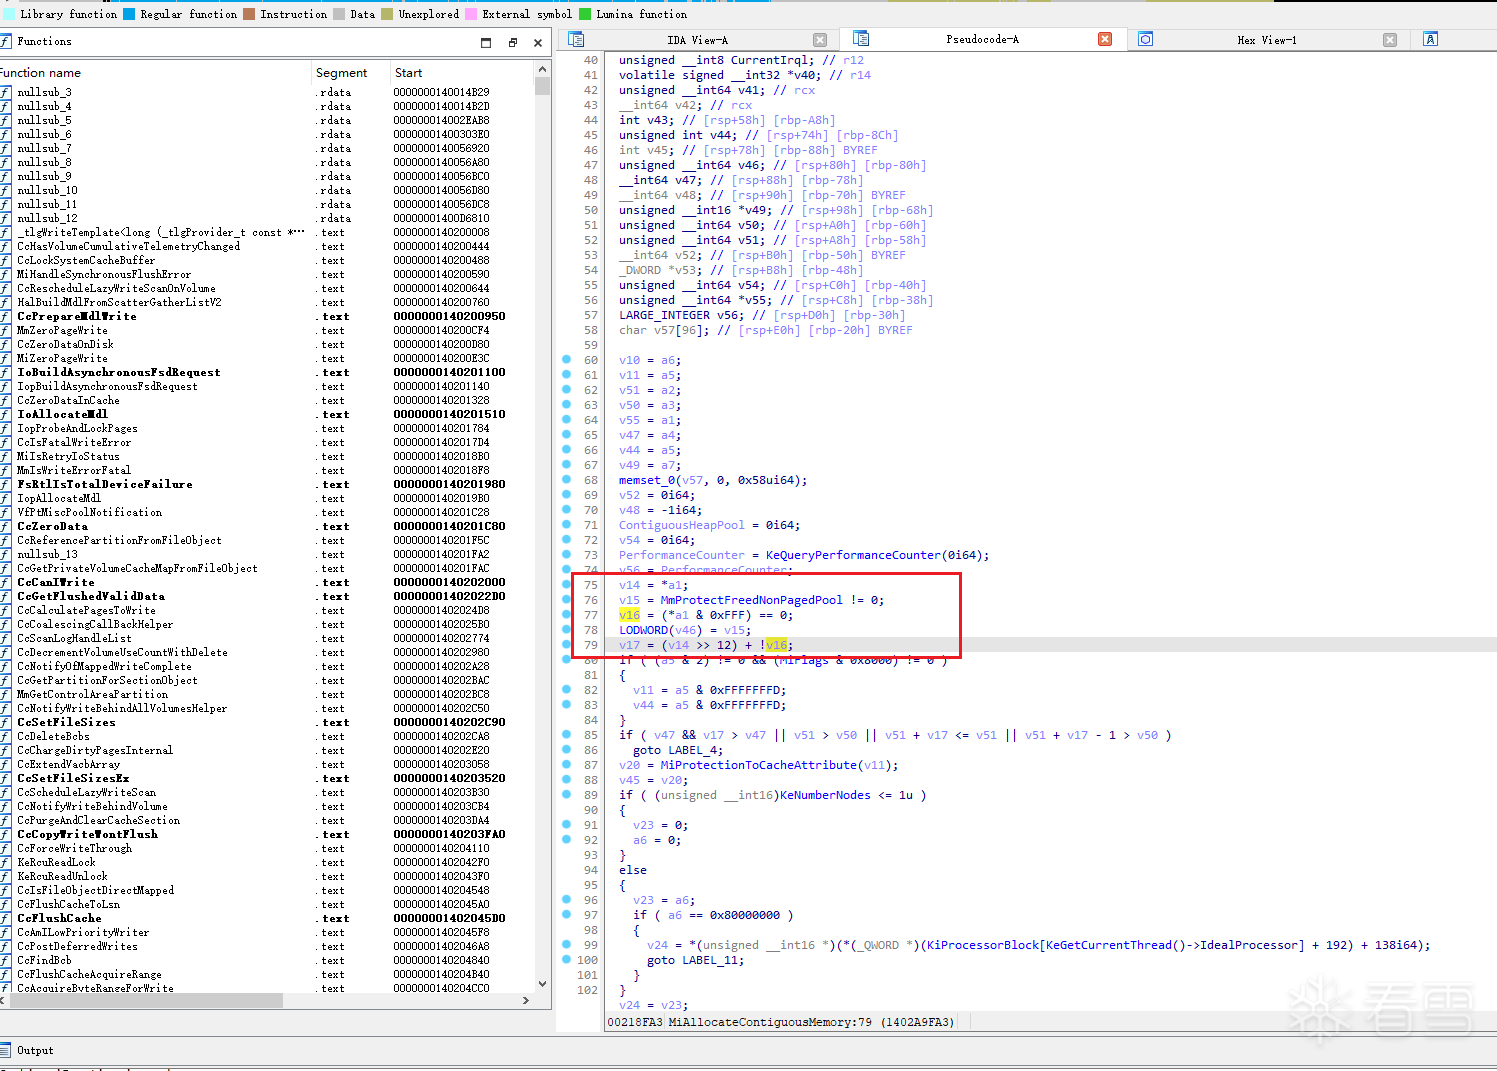Image resolution: width=1497 pixels, height=1071 pixels.
Task: Click the Functions list scroll-down arrow
Action: (x=543, y=984)
